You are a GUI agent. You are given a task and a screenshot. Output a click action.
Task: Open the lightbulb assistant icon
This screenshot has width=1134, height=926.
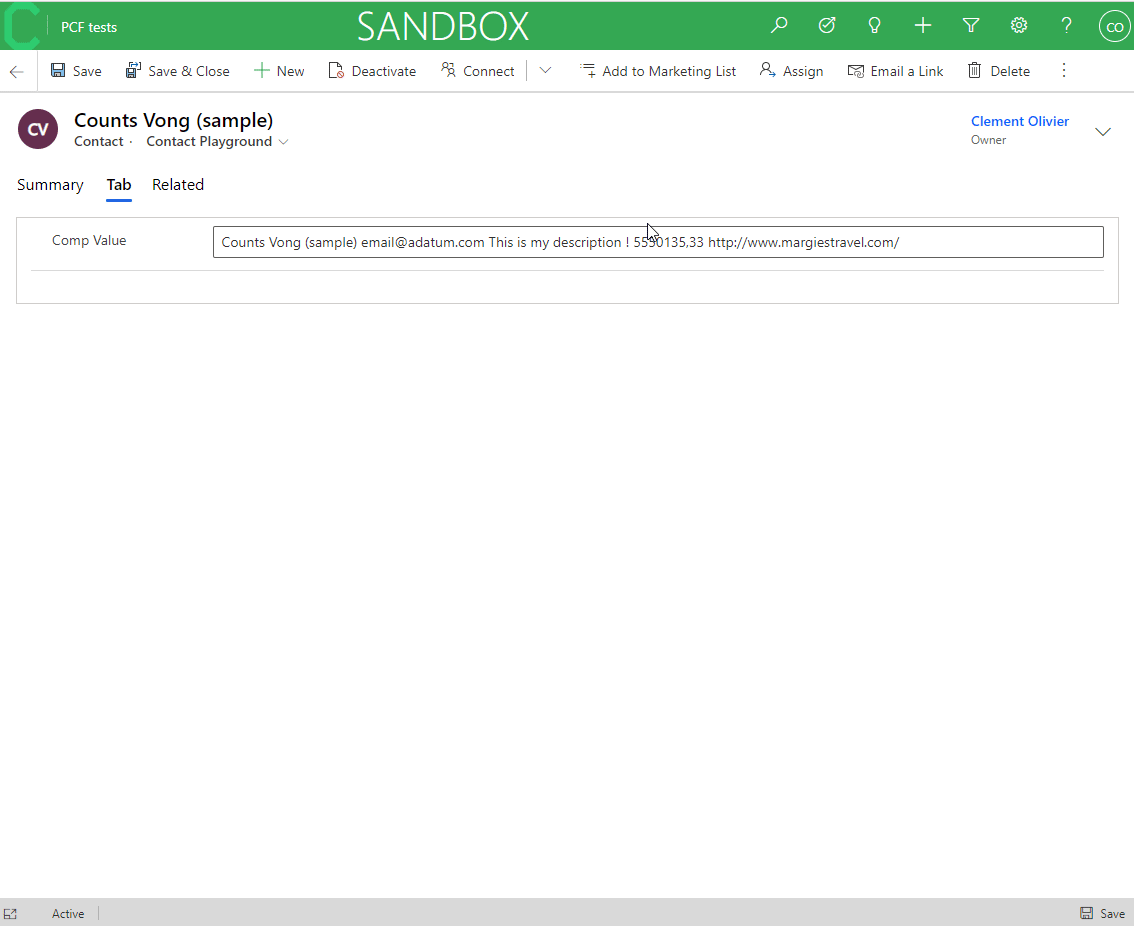point(874,26)
